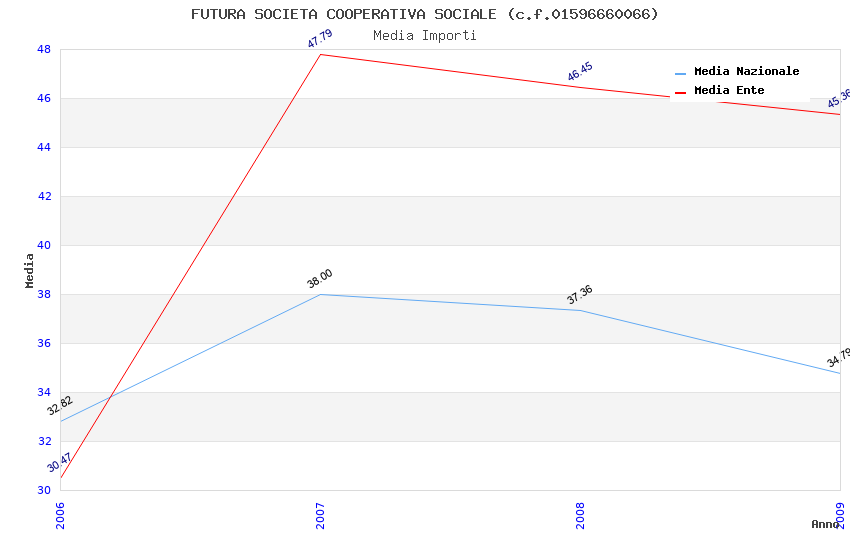This screenshot has width=850, height=550.
Task: Select the Media Nazionale legend label
Action: [746, 72]
